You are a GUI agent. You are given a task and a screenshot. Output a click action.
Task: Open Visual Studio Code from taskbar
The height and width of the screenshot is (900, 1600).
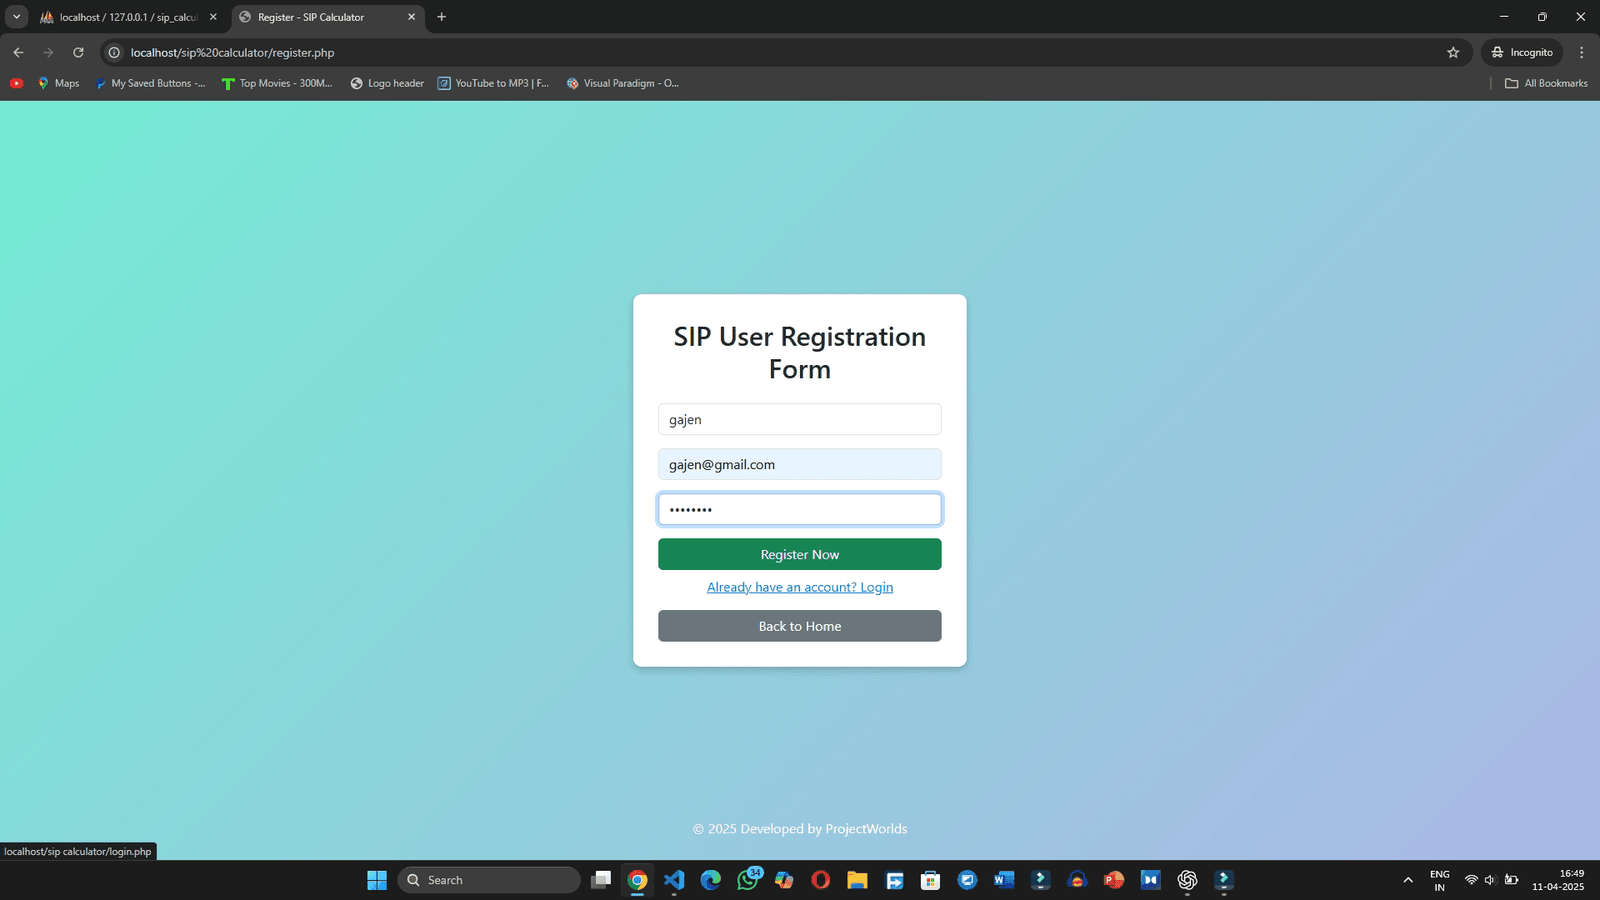pos(674,880)
